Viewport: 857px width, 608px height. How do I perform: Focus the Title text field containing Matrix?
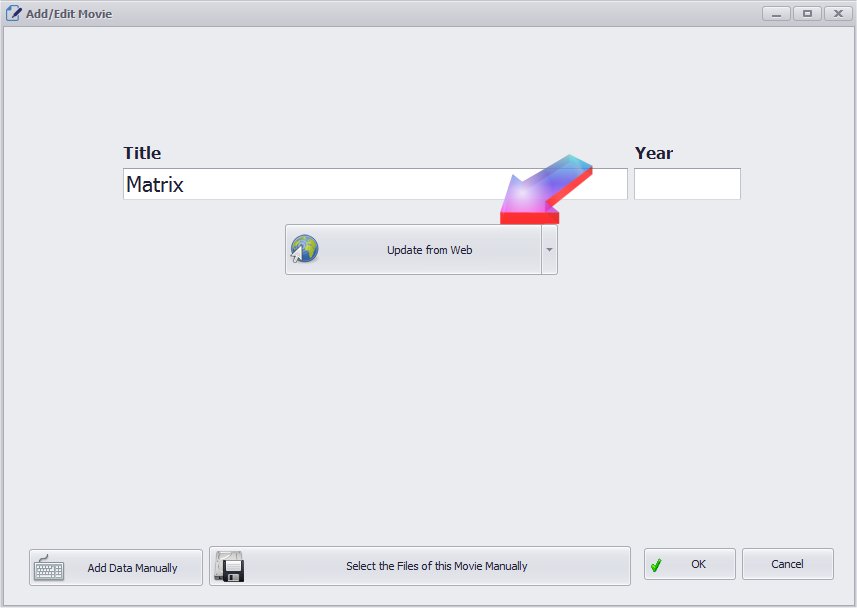coord(375,184)
